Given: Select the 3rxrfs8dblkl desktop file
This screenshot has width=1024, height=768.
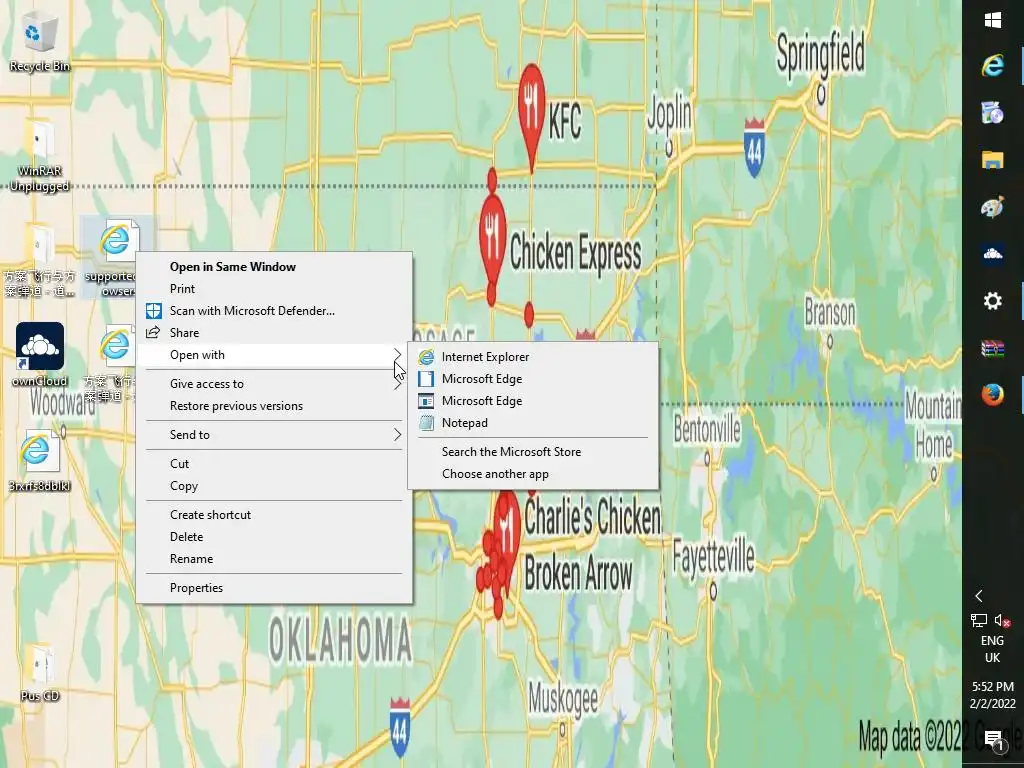Looking at the screenshot, I should pos(39,460).
